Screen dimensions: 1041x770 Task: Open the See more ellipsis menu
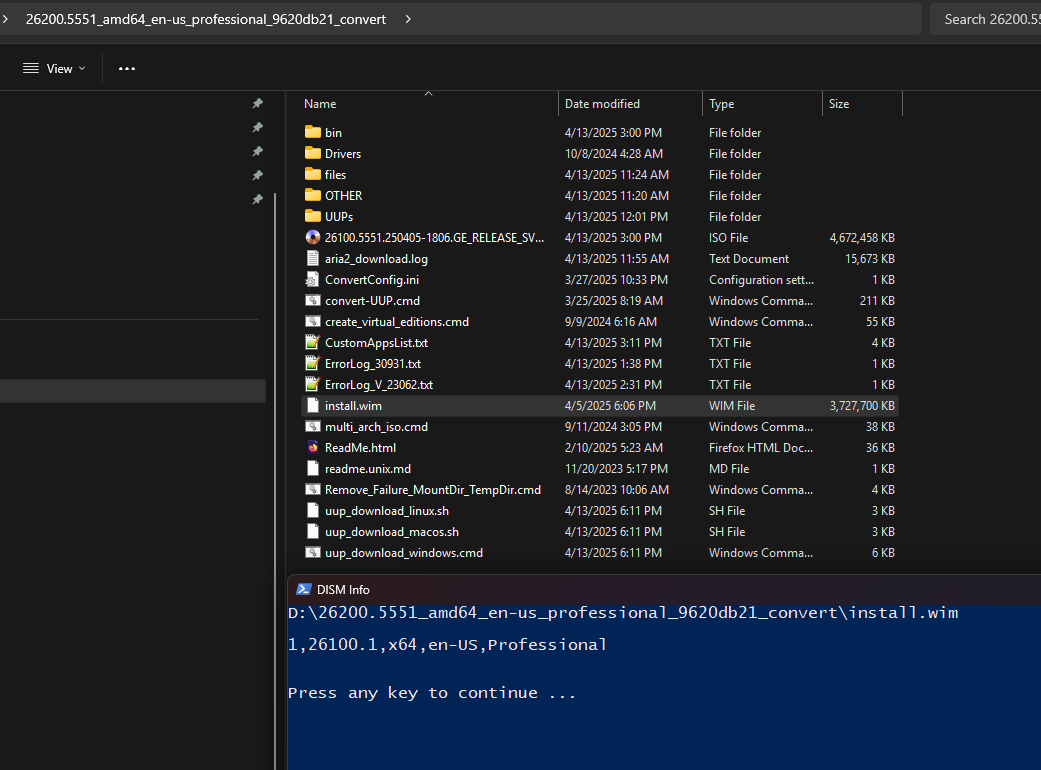[x=127, y=68]
